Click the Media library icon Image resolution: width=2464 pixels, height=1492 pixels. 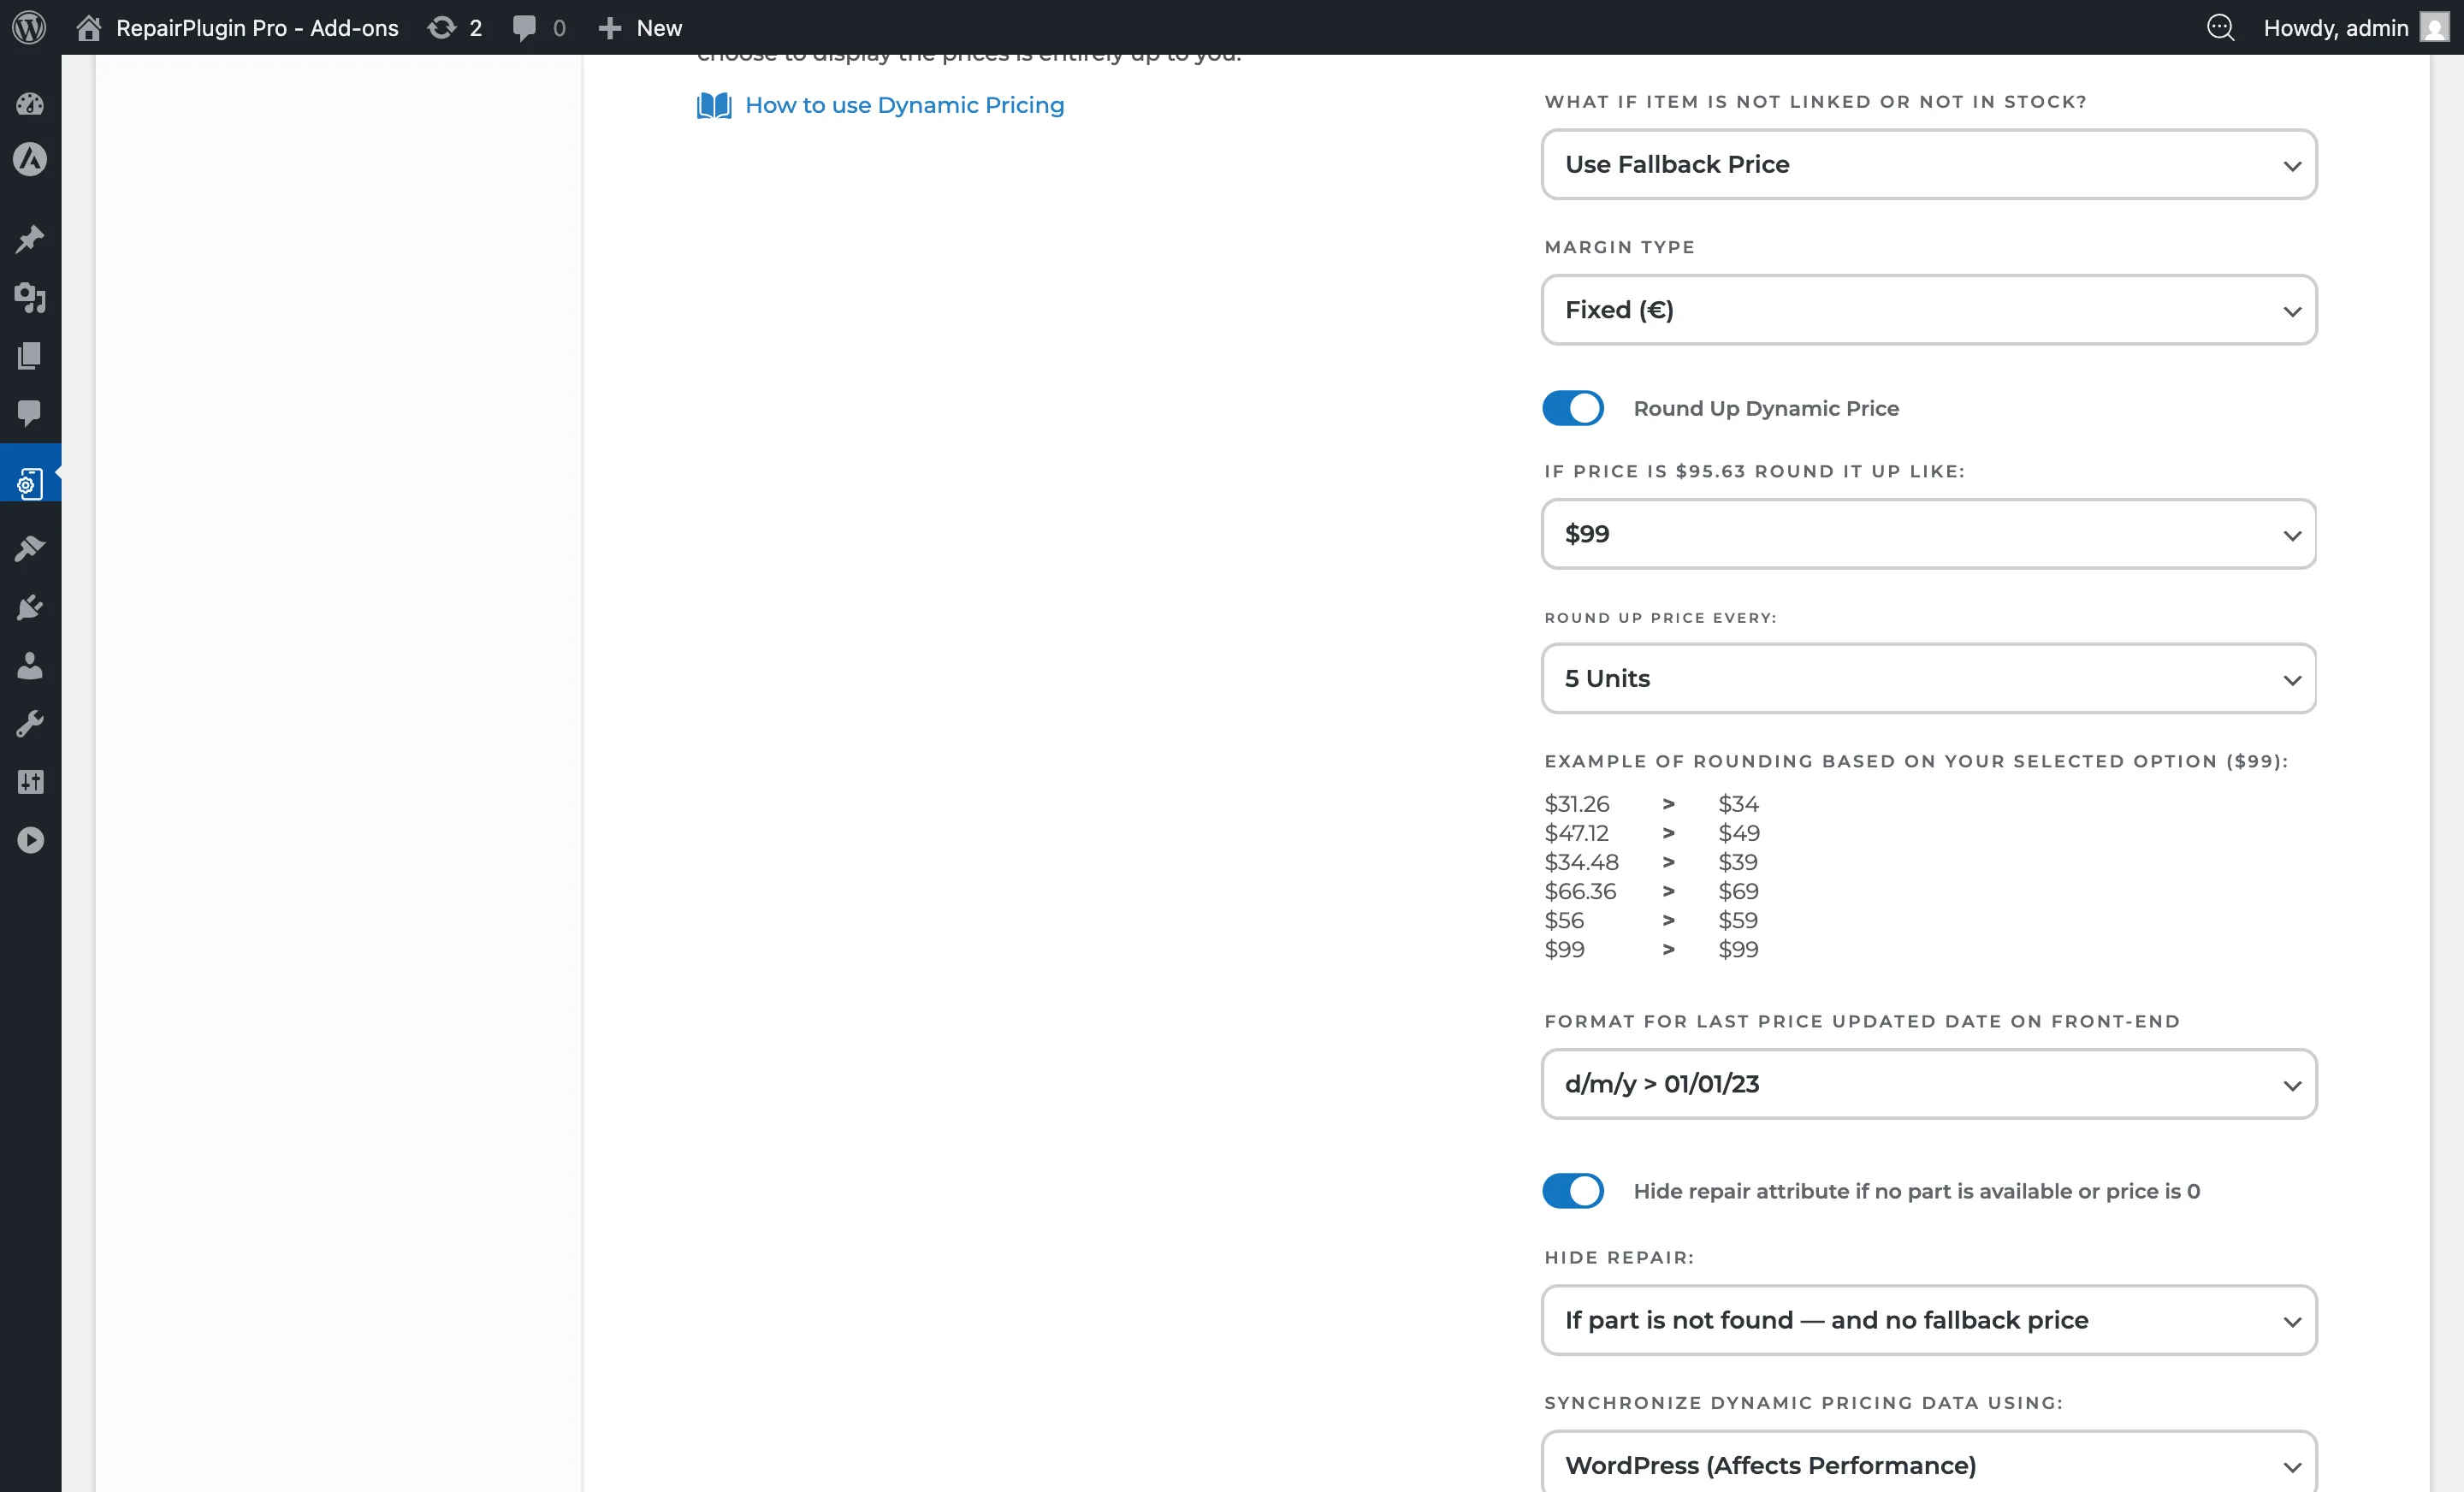tap(30, 298)
